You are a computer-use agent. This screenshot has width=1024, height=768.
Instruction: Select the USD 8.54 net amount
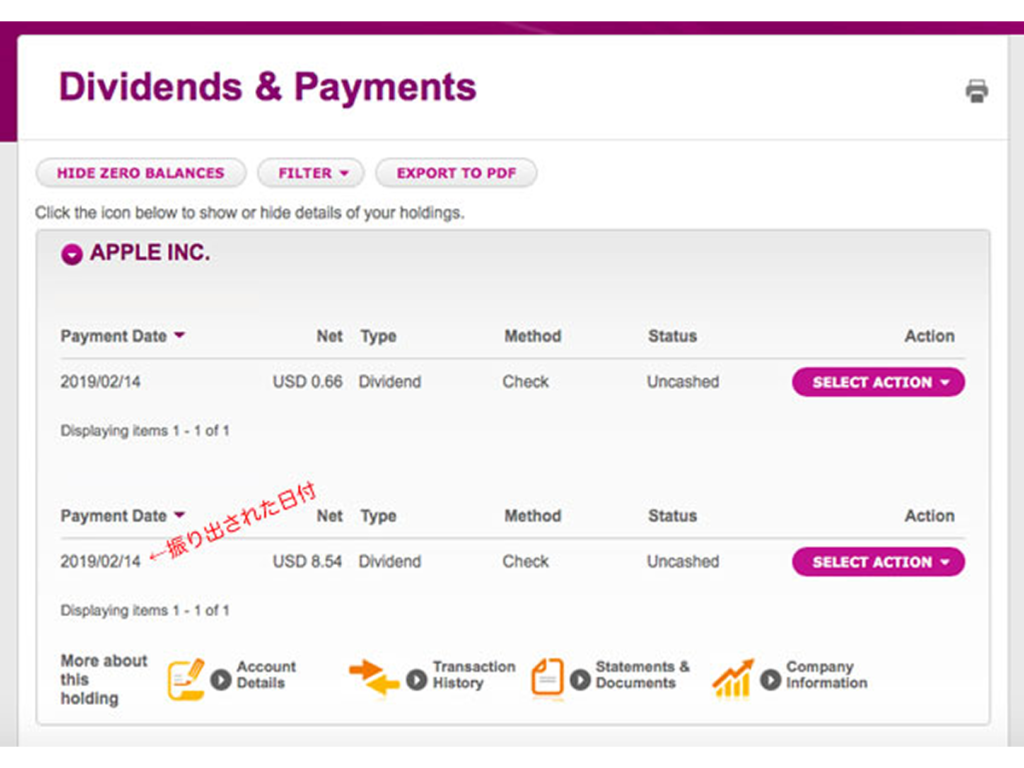(x=308, y=562)
